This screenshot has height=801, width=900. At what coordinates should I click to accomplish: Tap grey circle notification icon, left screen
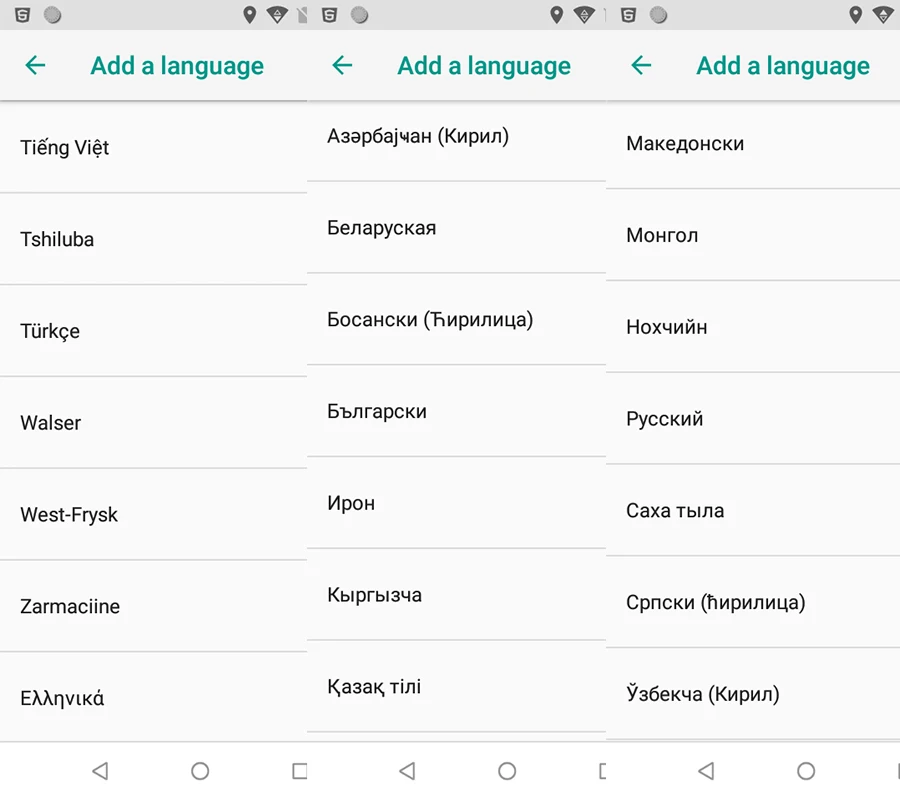(52, 15)
